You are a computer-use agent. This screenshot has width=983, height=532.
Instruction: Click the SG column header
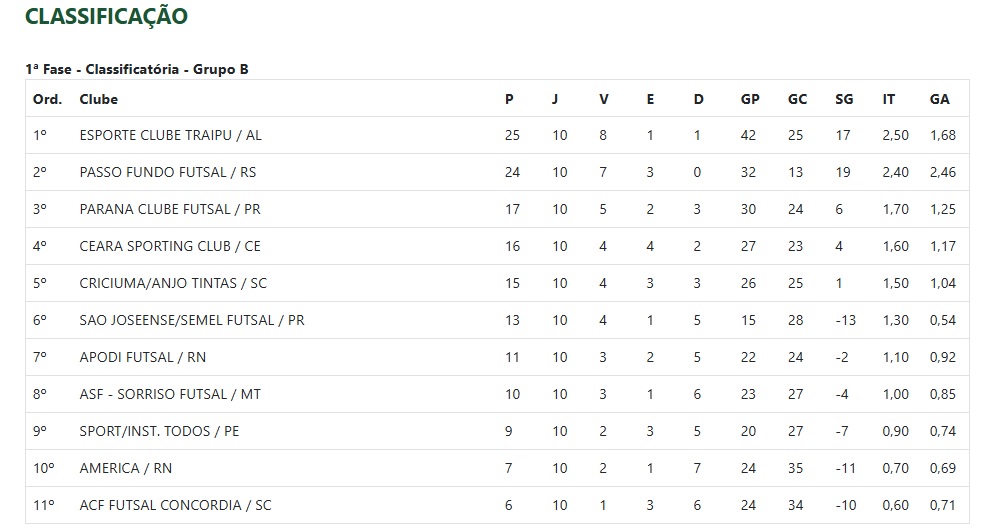844,99
